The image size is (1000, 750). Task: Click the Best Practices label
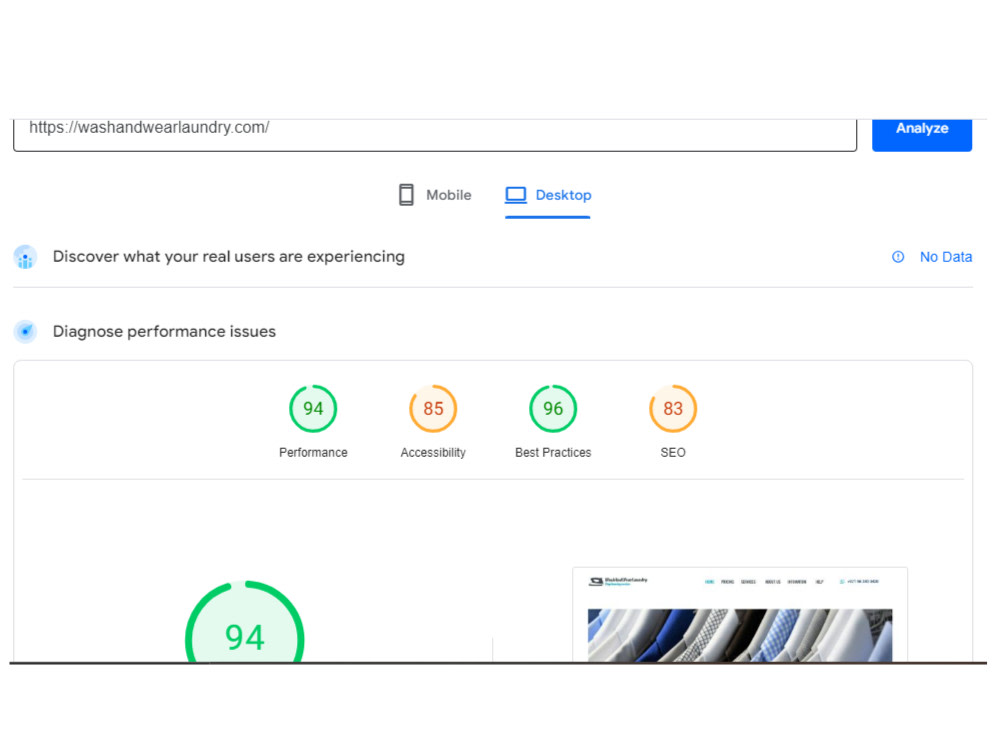(553, 453)
